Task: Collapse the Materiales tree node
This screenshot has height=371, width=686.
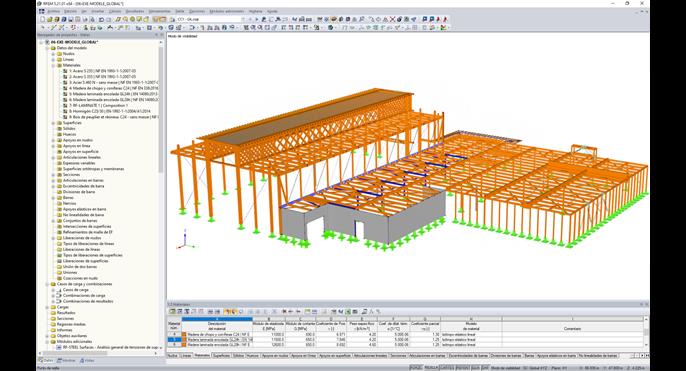Action: click(x=53, y=65)
